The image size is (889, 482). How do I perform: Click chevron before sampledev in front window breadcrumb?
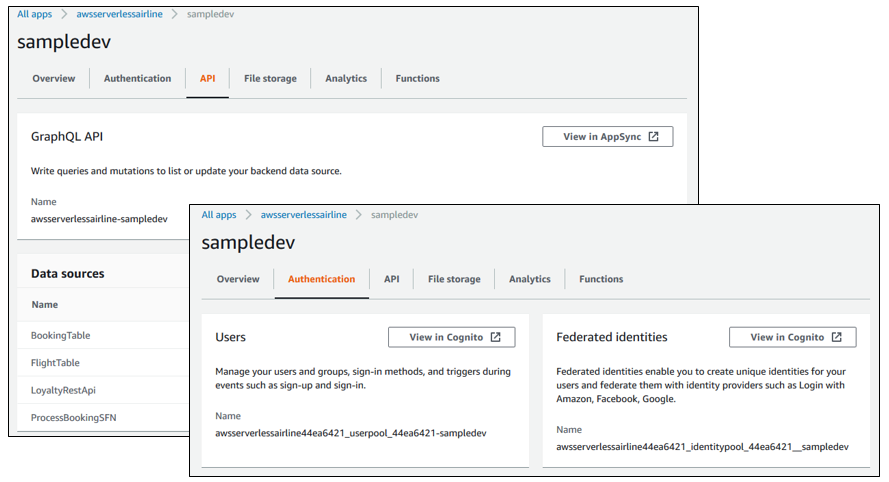pos(359,215)
